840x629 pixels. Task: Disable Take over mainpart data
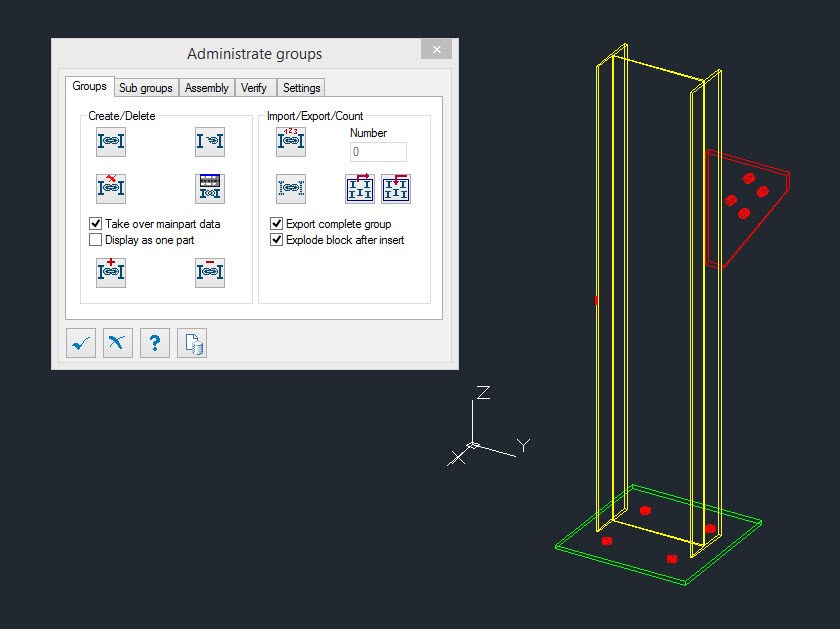[96, 223]
